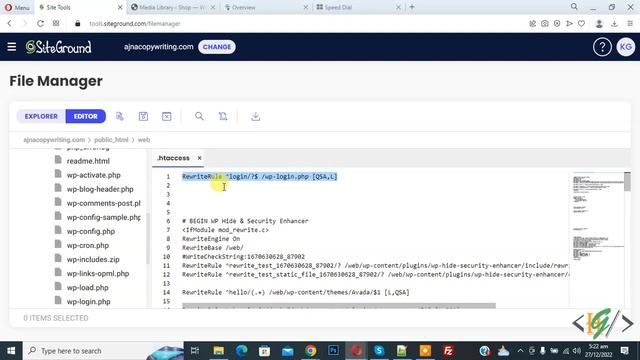This screenshot has height=360, width=640.
Task: Click web in the breadcrumb
Action: pyautogui.click(x=144, y=140)
